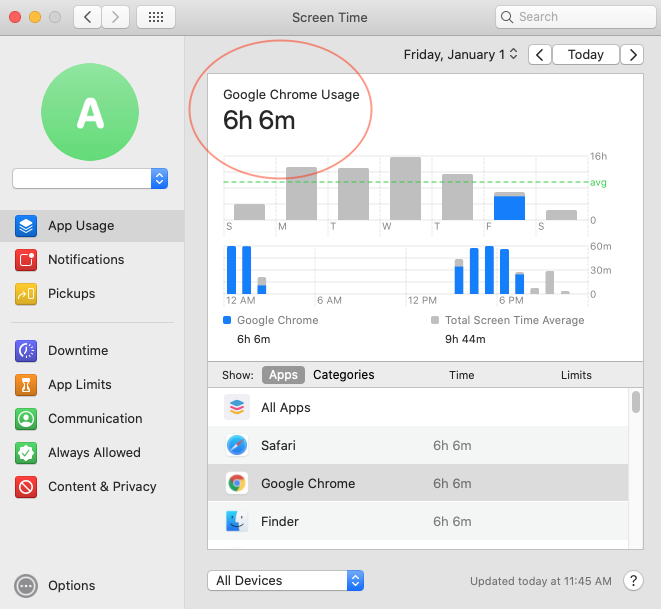Open App Limits hourglass icon
This screenshot has height=609, width=661.
[x=26, y=385]
